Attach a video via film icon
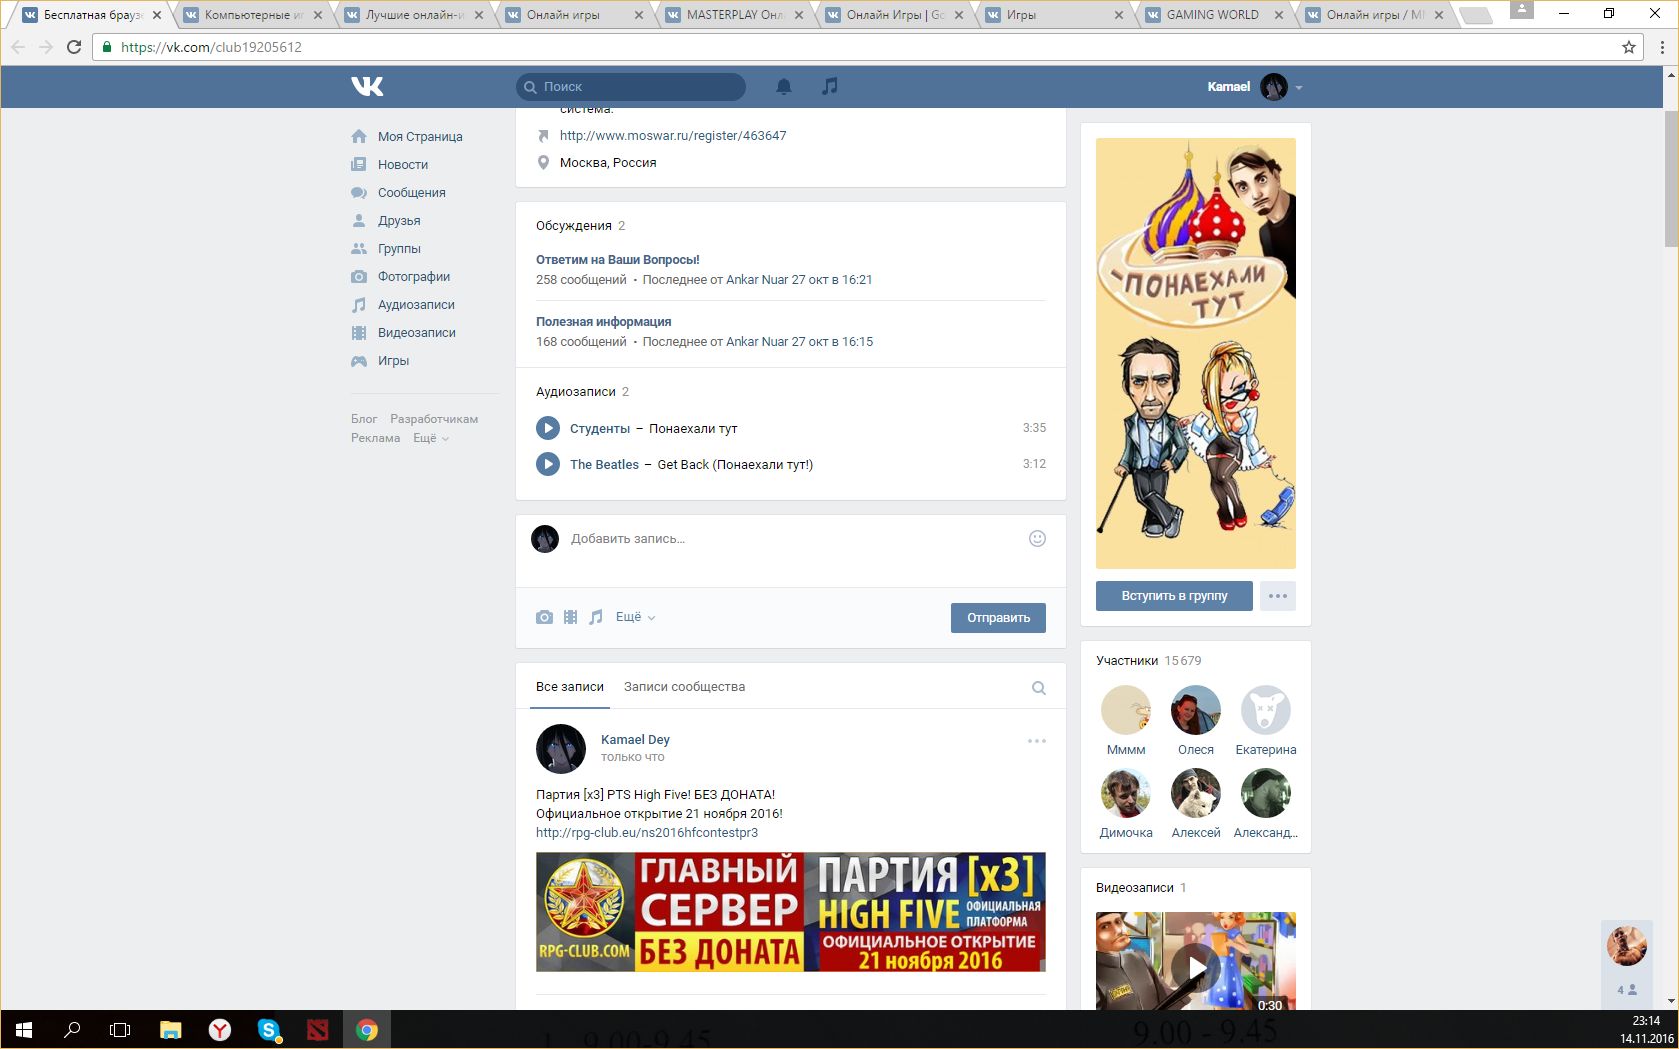The image size is (1679, 1049). tap(570, 617)
